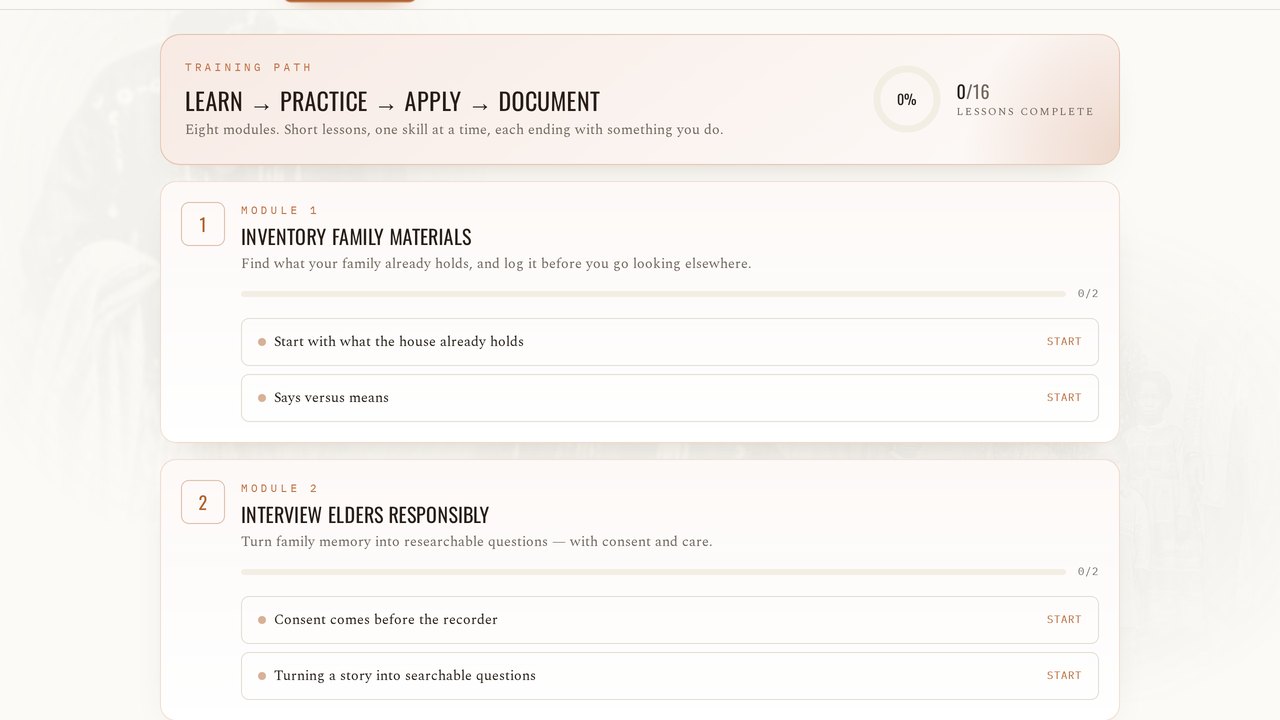Click START on "Says versus means" lesson

pos(1064,398)
